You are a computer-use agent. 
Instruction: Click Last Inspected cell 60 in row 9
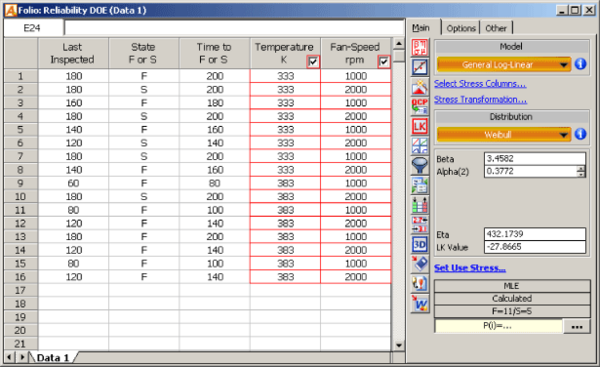point(73,183)
